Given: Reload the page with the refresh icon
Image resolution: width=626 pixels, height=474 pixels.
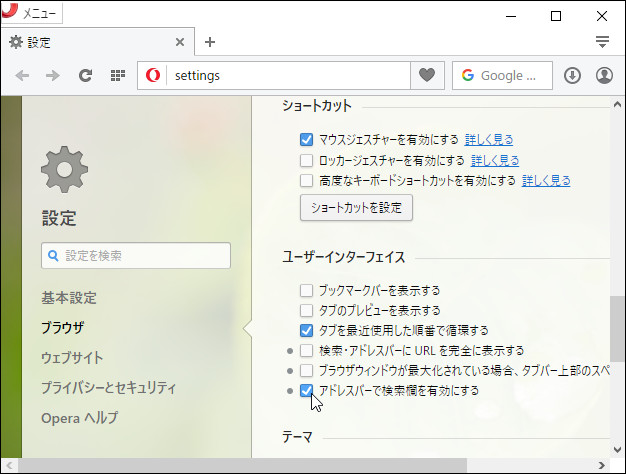Looking at the screenshot, I should click(x=85, y=75).
